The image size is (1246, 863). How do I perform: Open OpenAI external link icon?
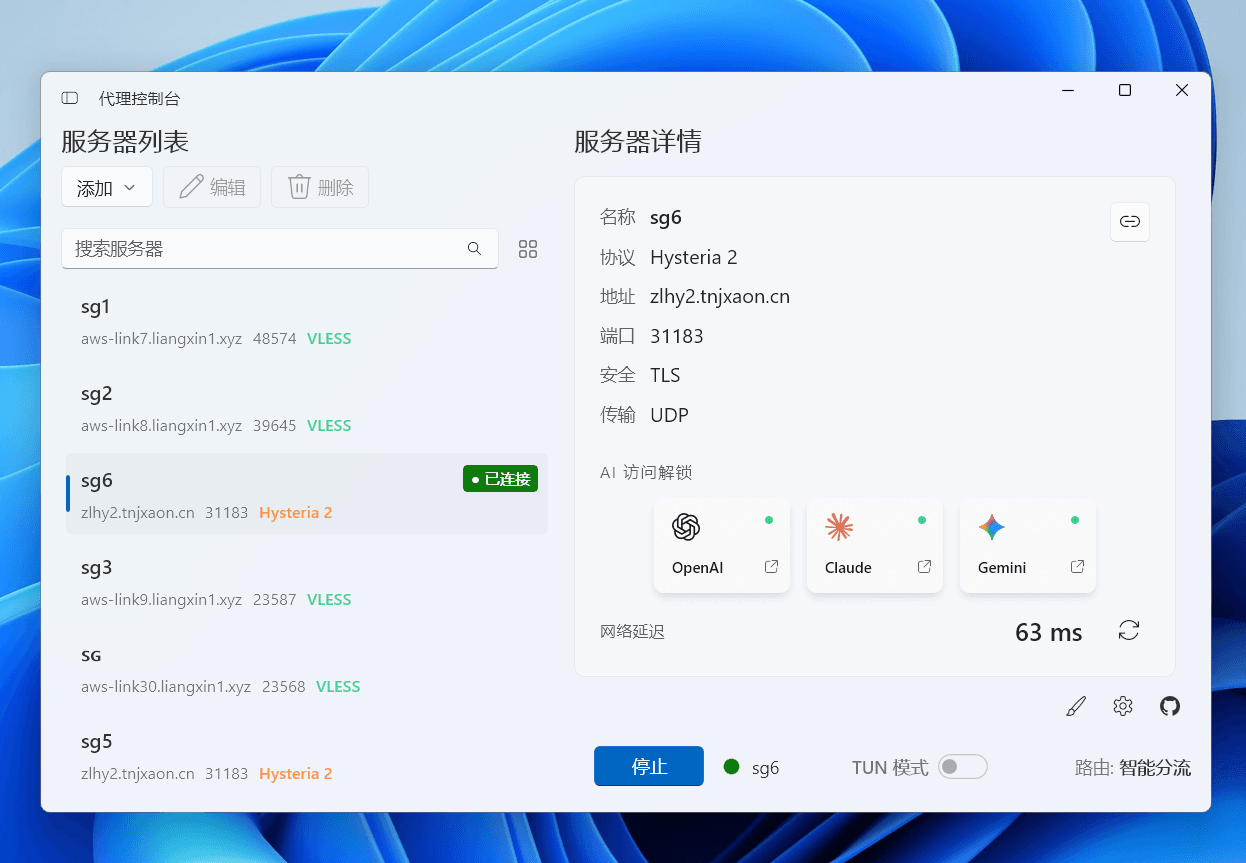tap(771, 567)
